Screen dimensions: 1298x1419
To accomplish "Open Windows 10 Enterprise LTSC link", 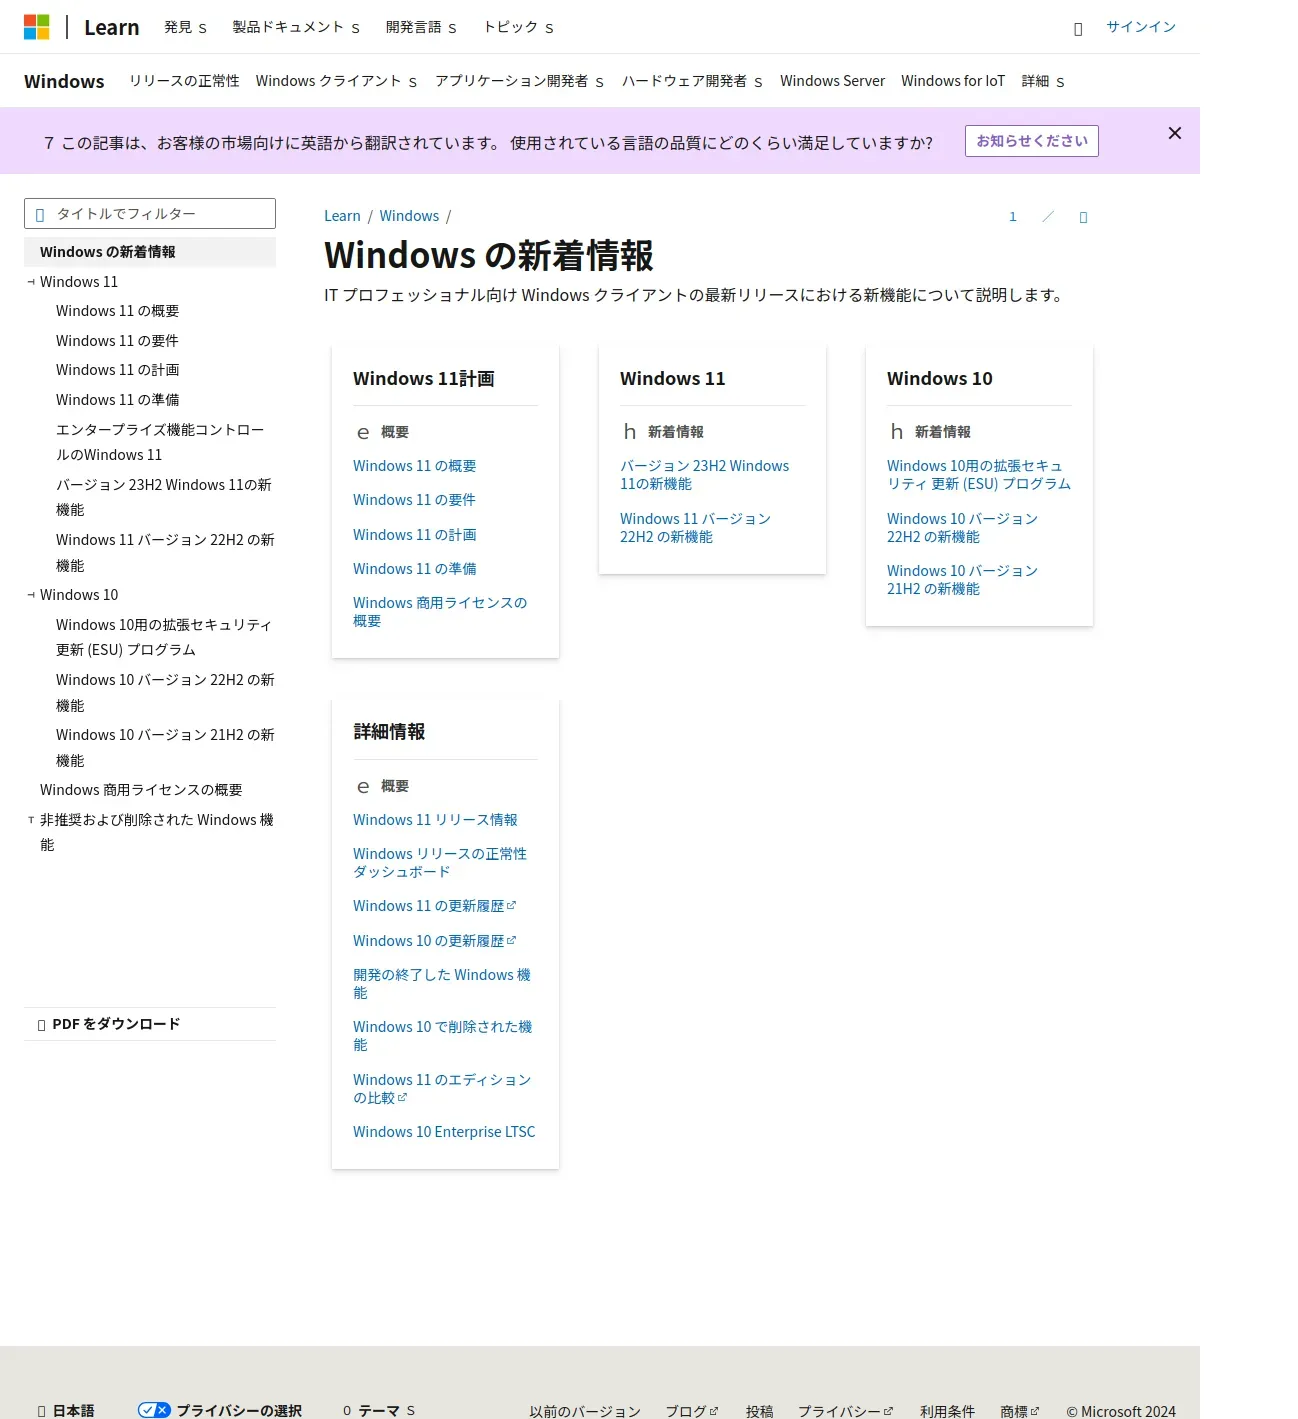I will tap(444, 1132).
